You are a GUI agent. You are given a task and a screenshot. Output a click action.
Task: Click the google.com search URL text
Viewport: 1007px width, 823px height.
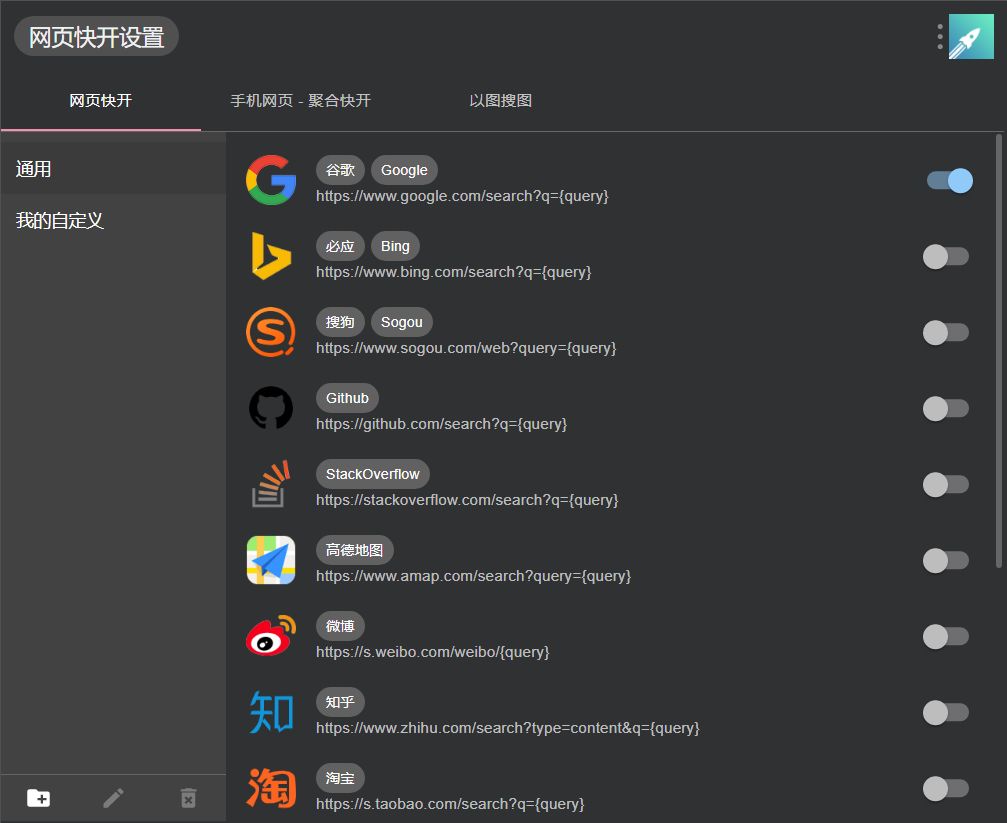(462, 196)
